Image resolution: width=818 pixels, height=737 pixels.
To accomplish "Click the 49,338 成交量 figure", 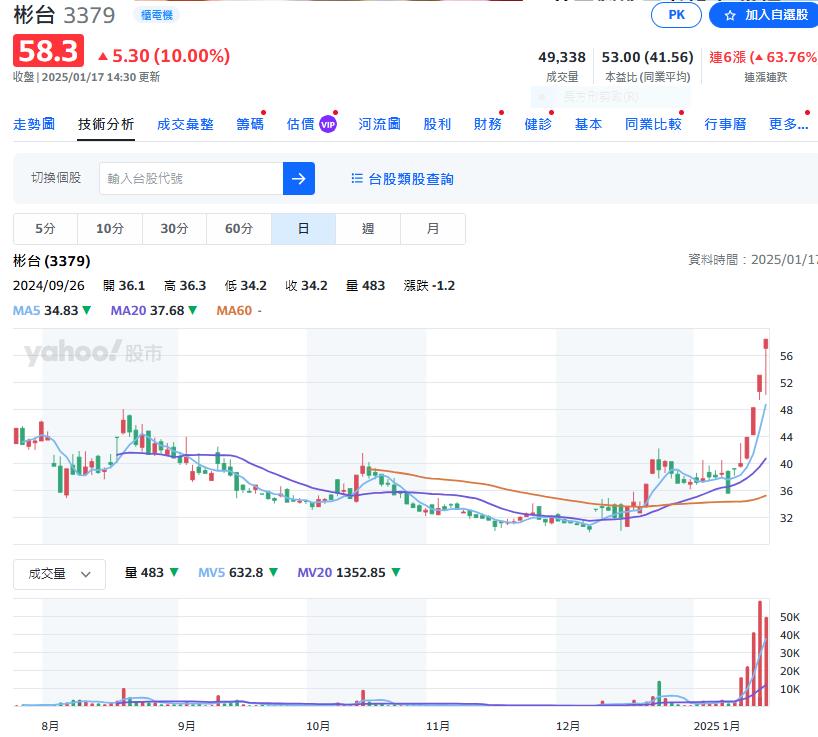I will point(562,57).
